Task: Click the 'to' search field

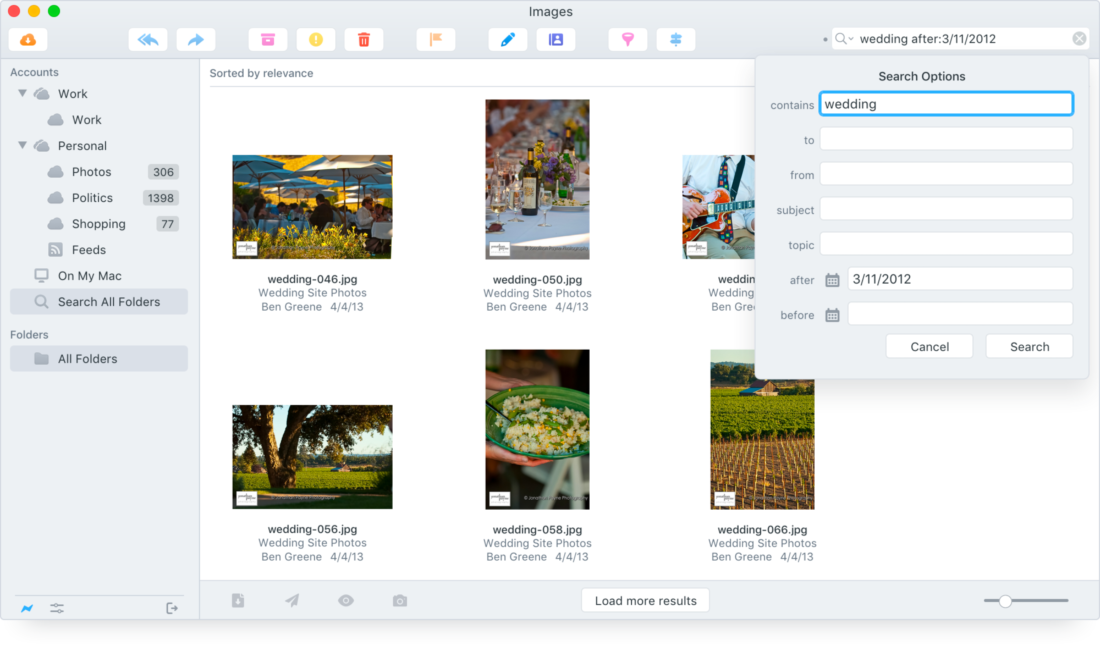Action: pyautogui.click(x=946, y=139)
